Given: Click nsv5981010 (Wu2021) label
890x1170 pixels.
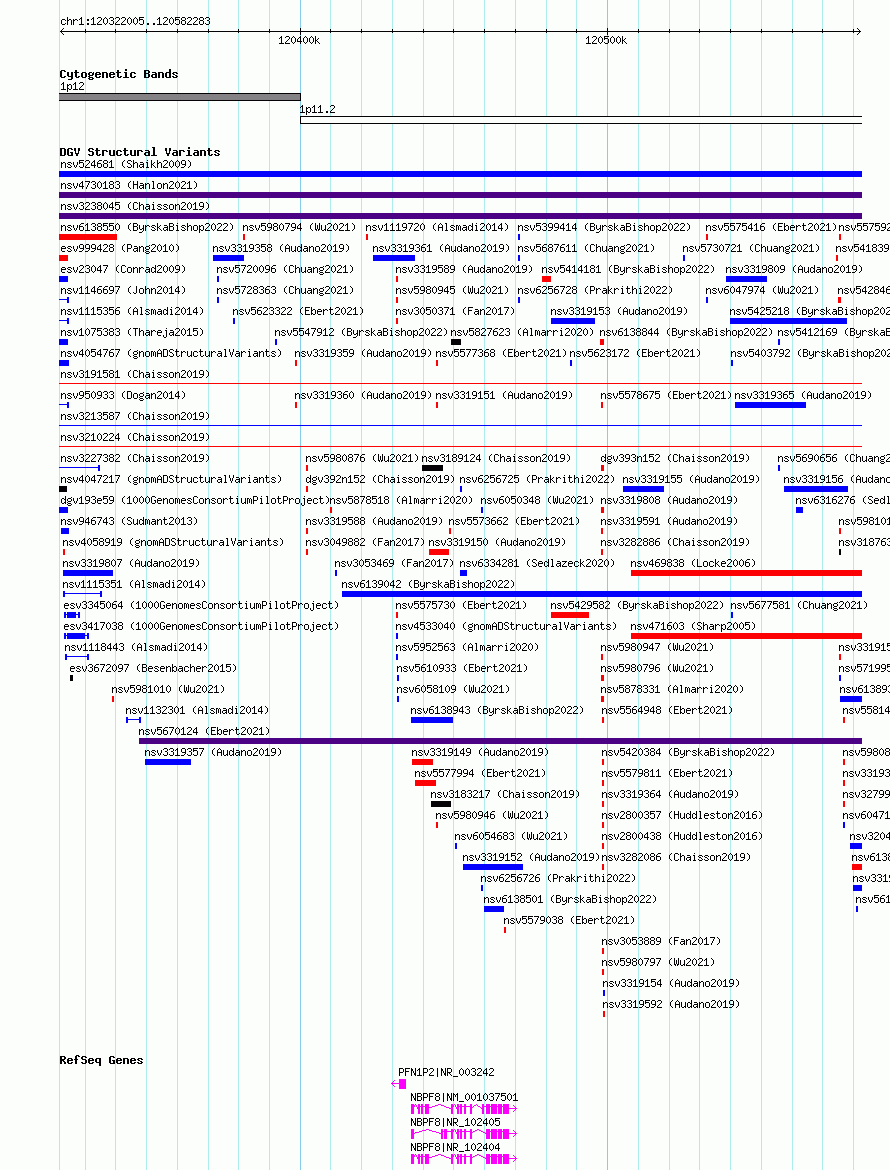Looking at the screenshot, I should (169, 689).
